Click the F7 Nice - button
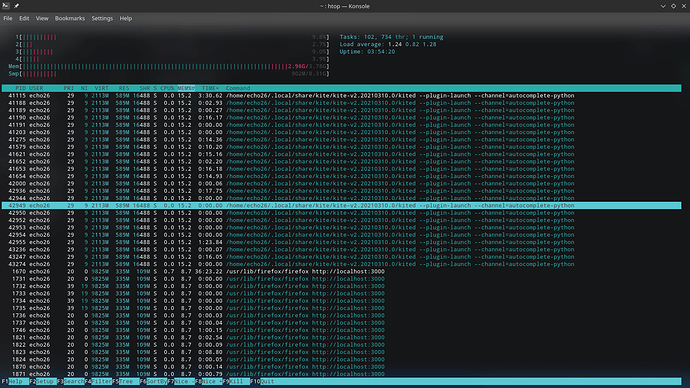 point(180,381)
